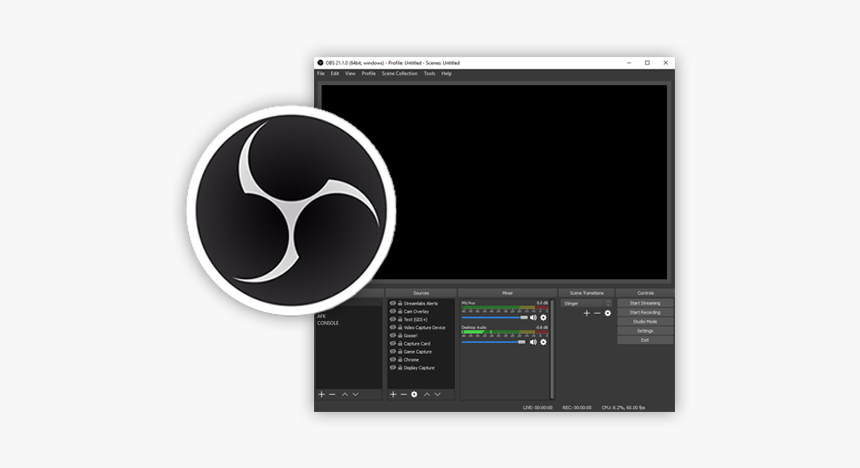
Task: Click the Exit button
Action: [x=645, y=340]
